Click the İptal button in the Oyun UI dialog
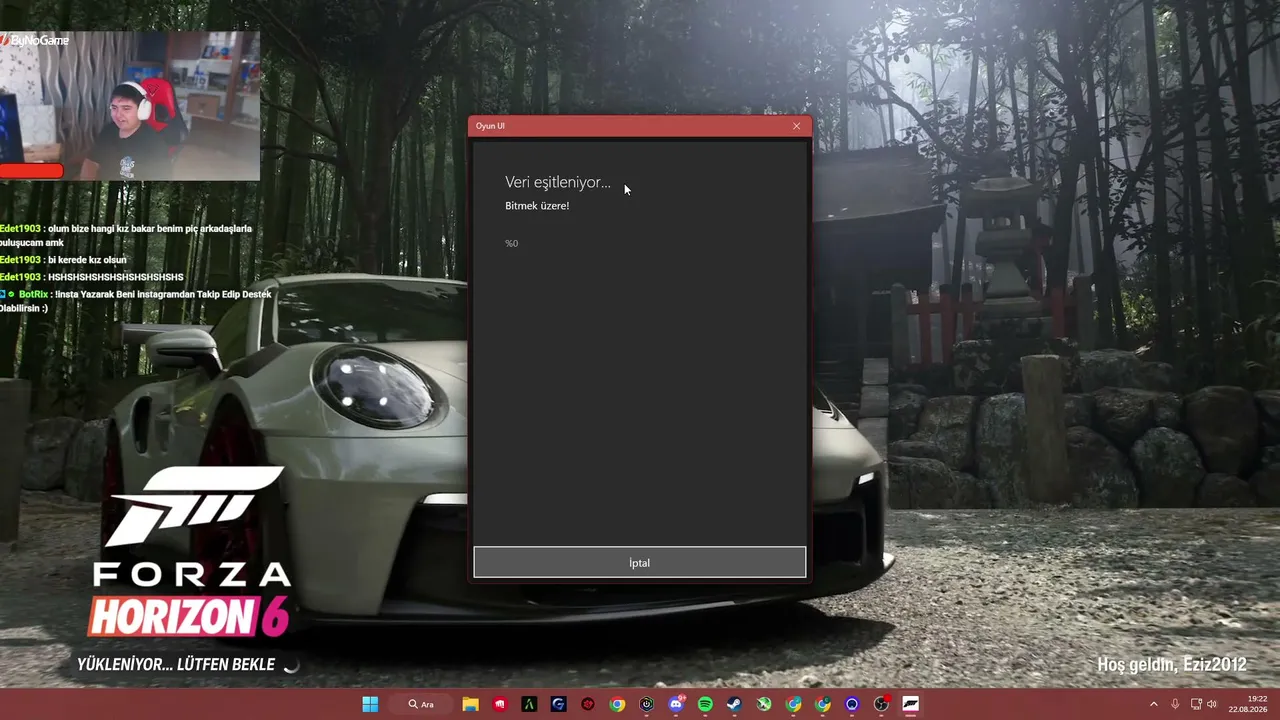The width and height of the screenshot is (1280, 720). point(639,562)
